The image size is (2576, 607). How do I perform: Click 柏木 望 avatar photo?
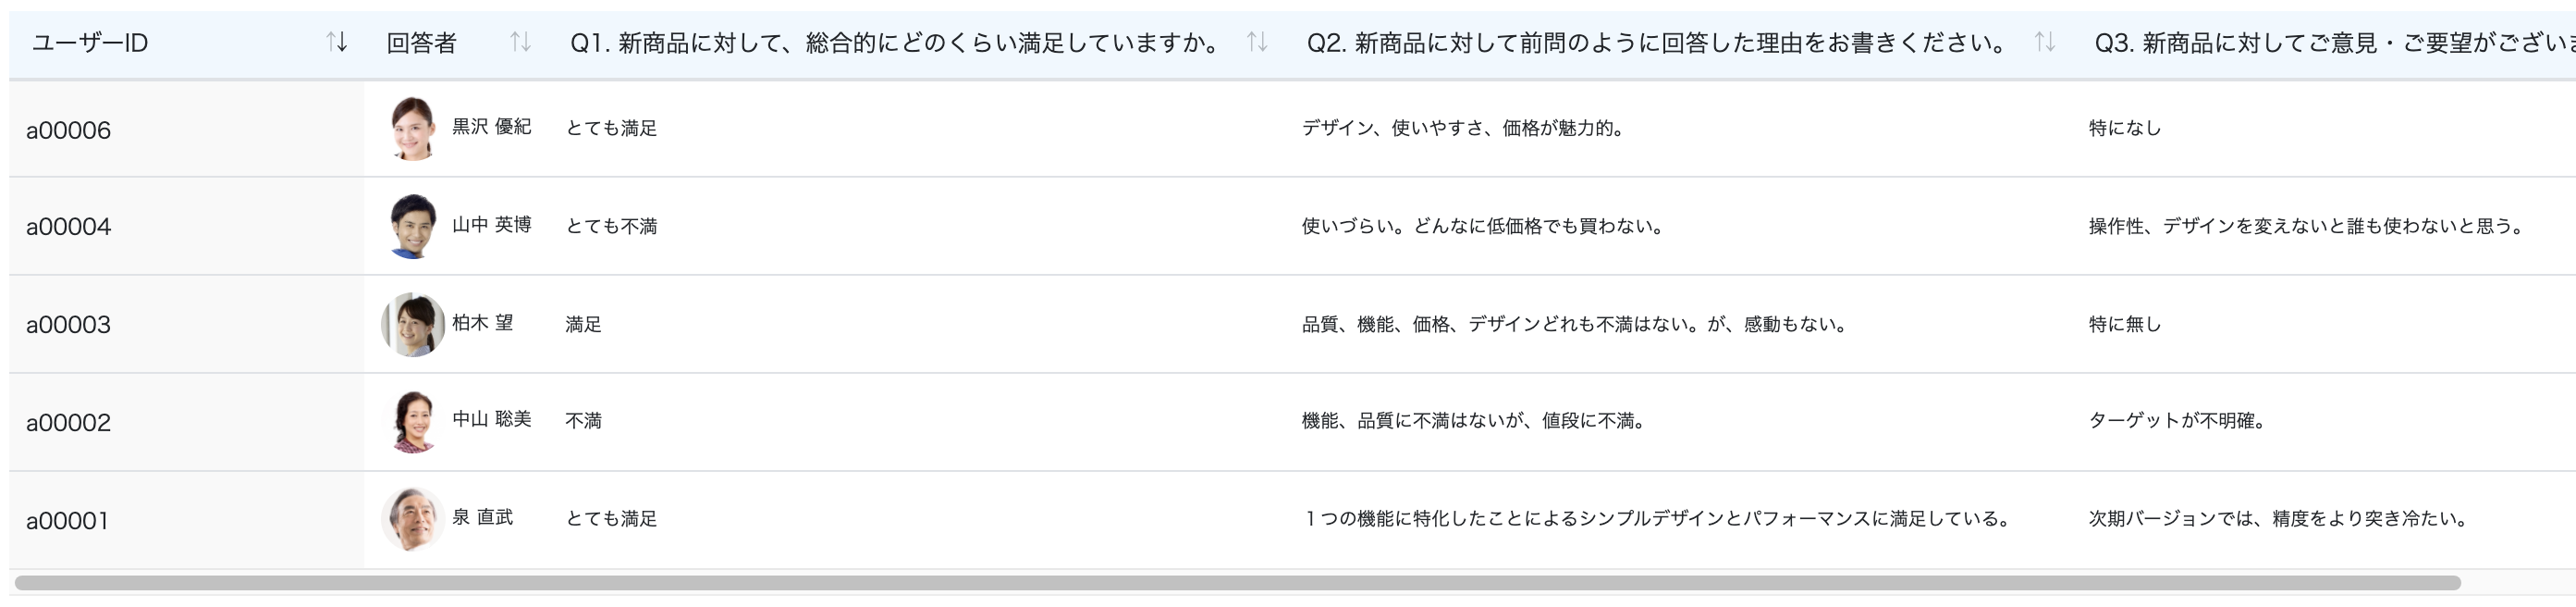413,324
